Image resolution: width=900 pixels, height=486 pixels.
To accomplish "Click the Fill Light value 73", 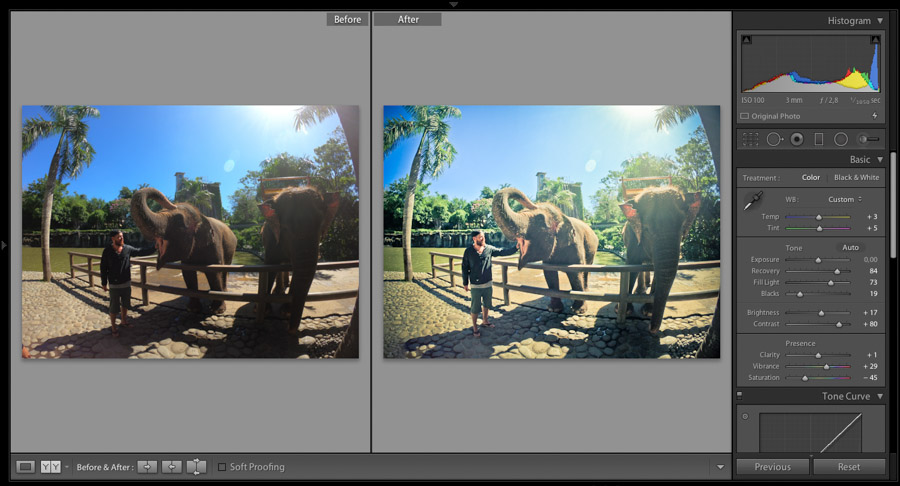I will click(x=873, y=282).
